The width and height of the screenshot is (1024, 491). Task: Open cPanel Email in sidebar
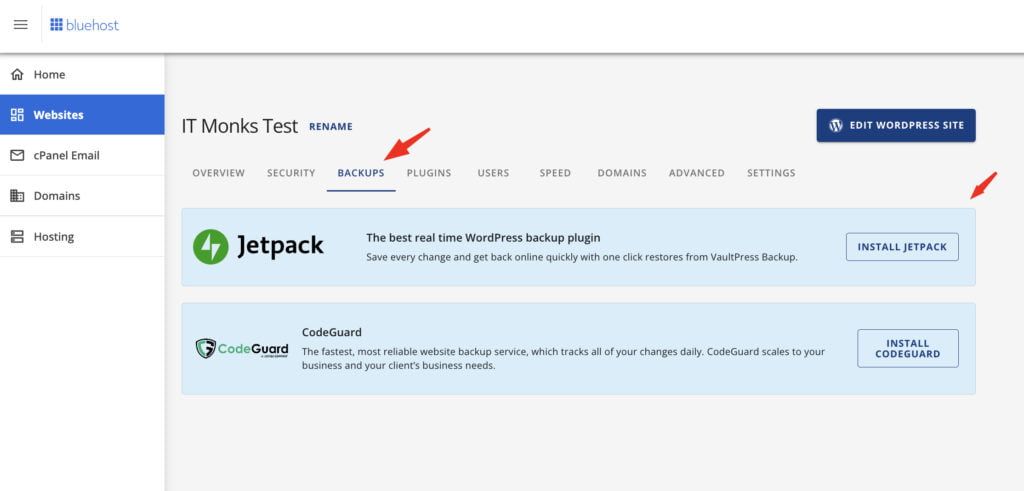[82, 155]
